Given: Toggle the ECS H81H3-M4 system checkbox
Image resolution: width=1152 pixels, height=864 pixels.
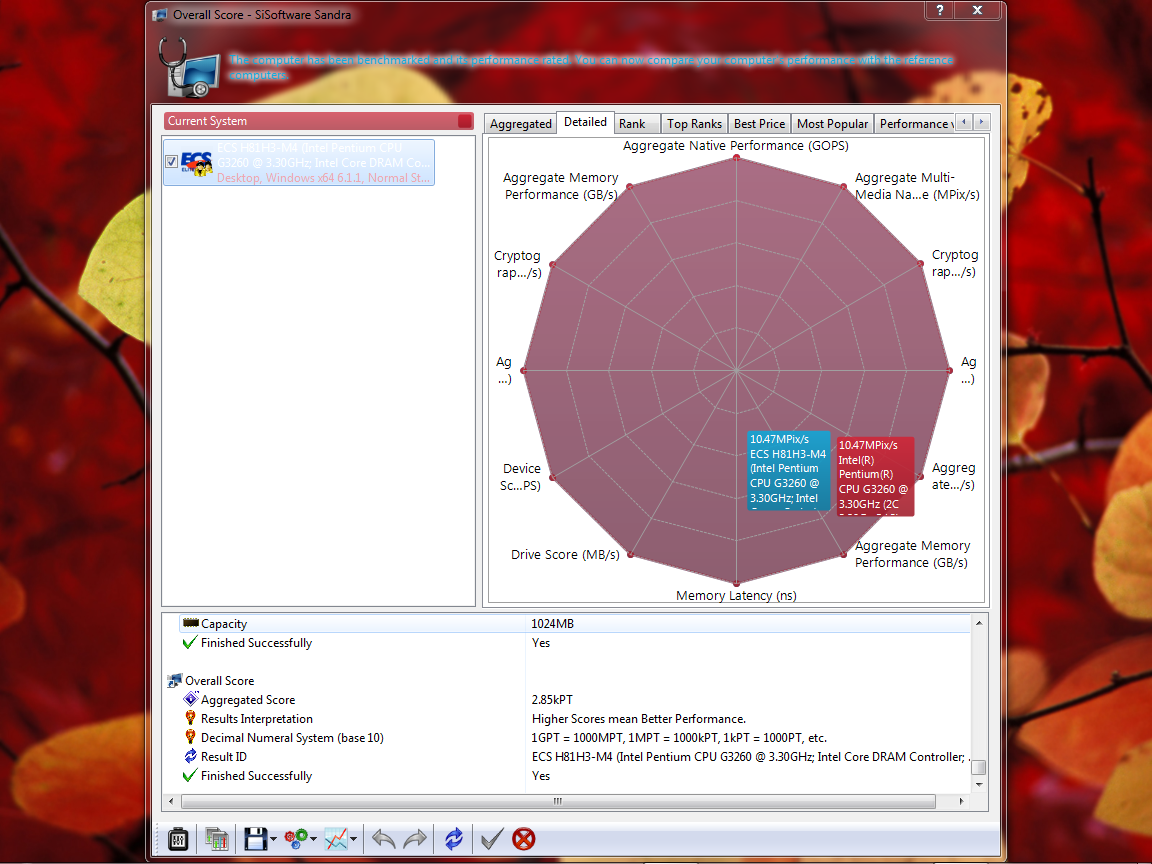Looking at the screenshot, I should click(172, 162).
